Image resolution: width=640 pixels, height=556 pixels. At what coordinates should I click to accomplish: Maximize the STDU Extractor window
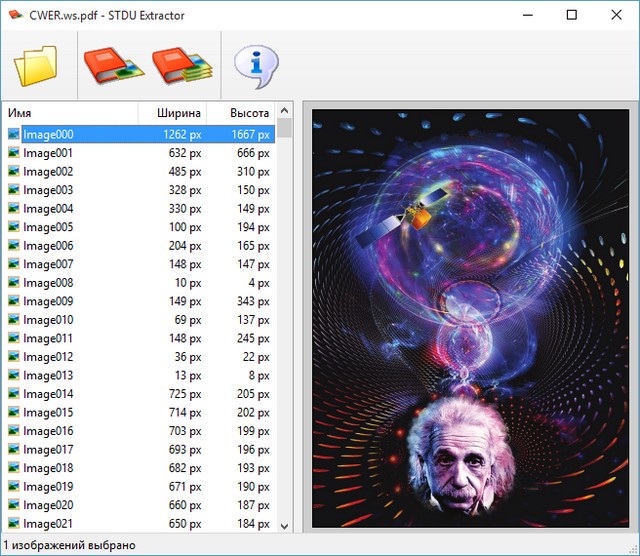point(571,15)
